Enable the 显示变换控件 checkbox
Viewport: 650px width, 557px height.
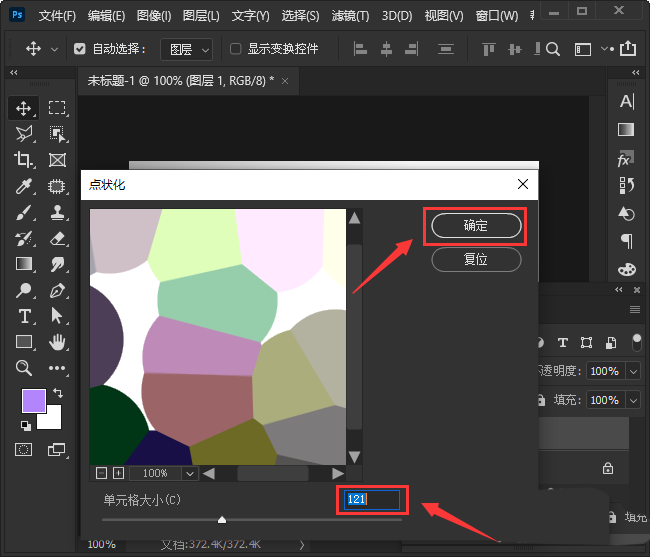coord(236,49)
